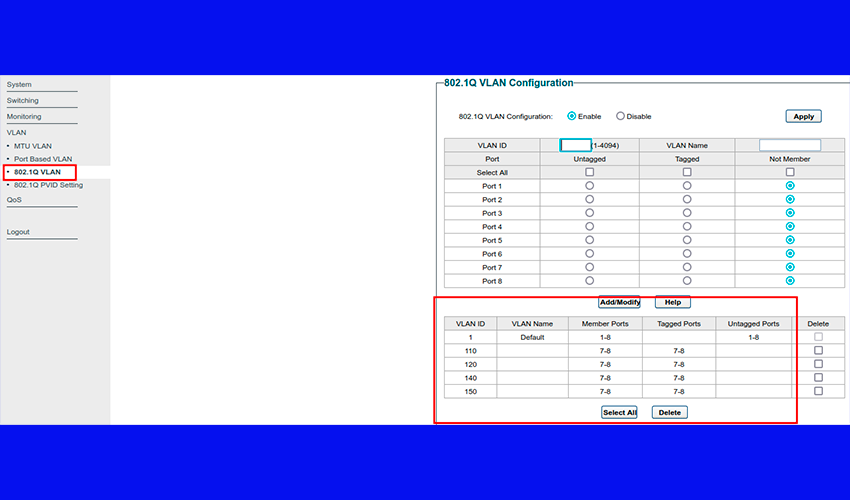Set Port 8 to Not Member

[790, 280]
